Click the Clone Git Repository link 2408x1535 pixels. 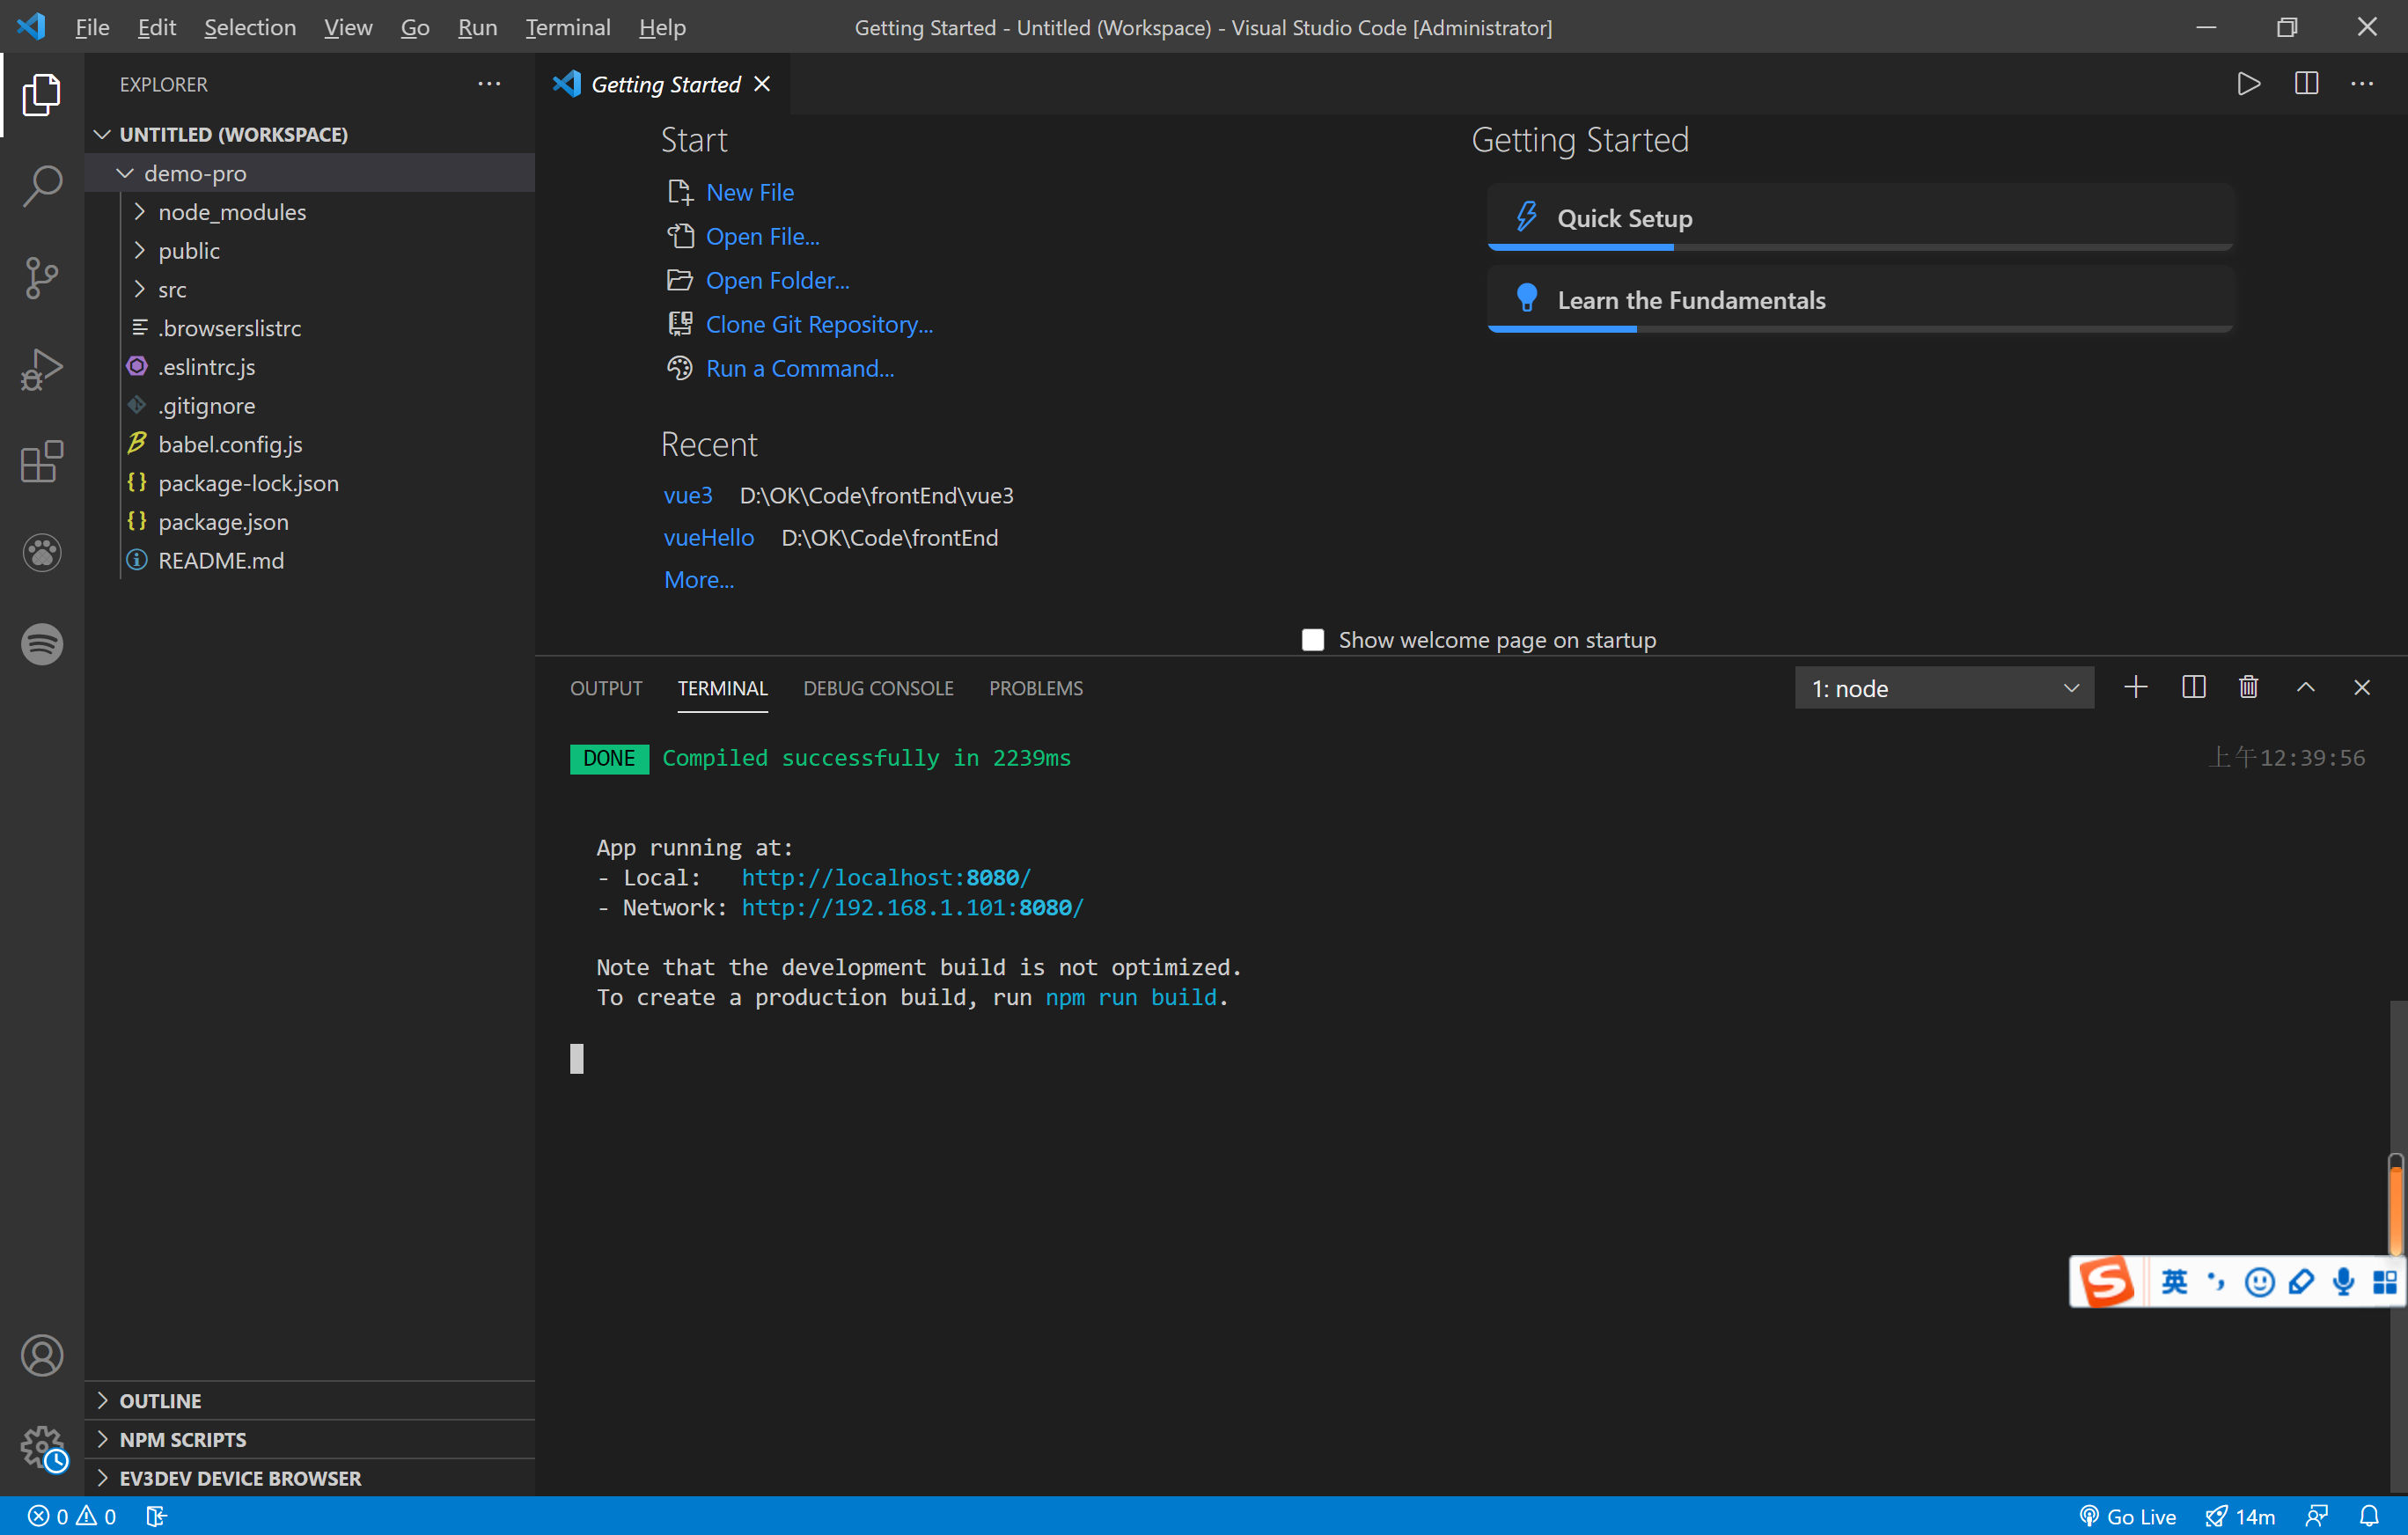coord(818,325)
